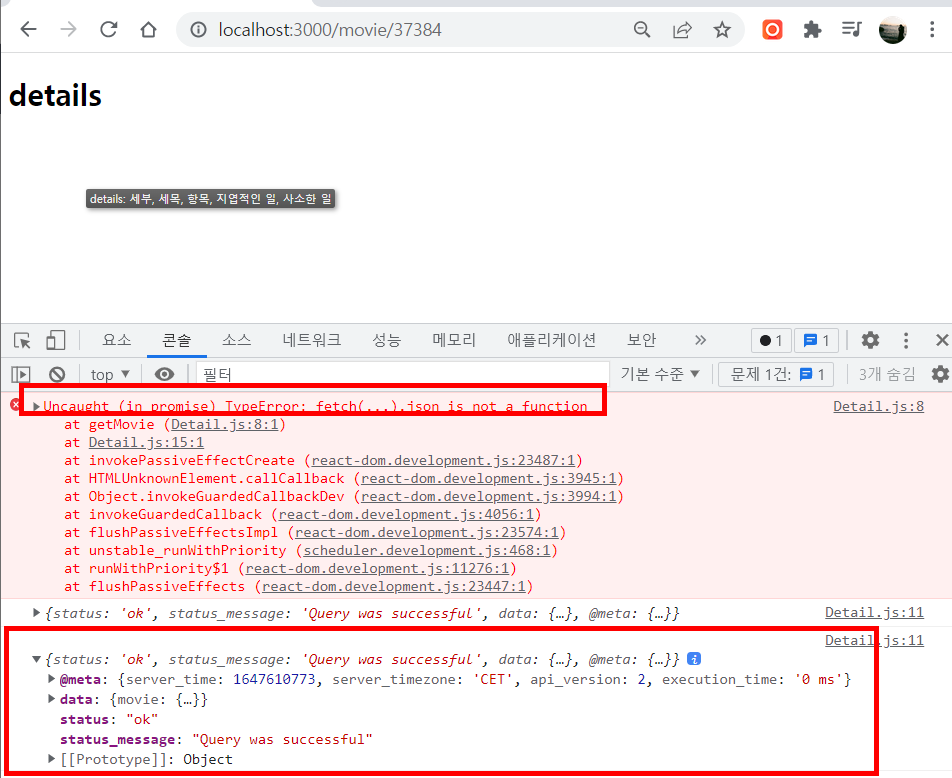Click the error count badge showing 1
Viewport: 952px width, 778px height.
771,340
